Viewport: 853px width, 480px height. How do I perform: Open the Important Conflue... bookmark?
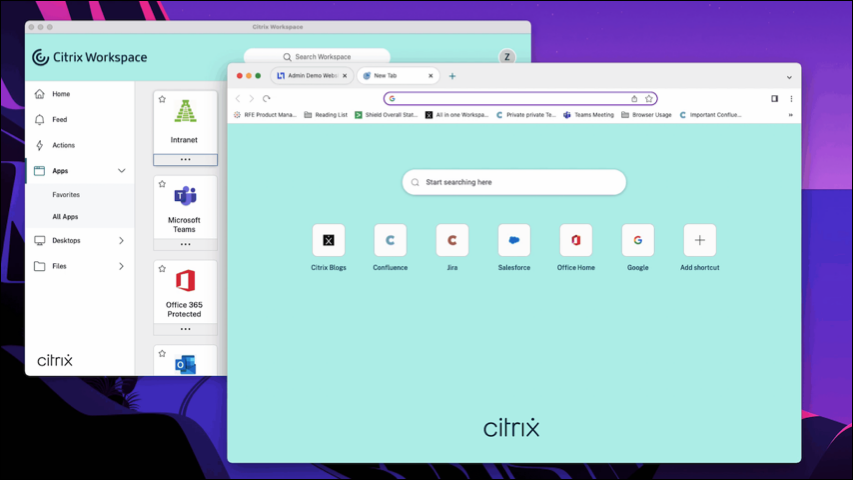[x=710, y=115]
